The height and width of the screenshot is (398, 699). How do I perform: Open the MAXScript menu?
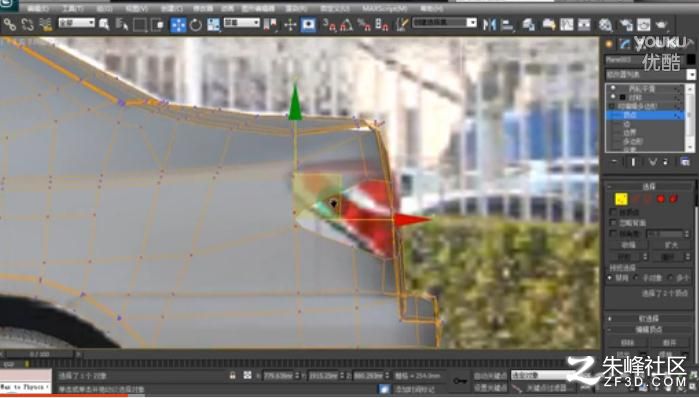(x=384, y=8)
